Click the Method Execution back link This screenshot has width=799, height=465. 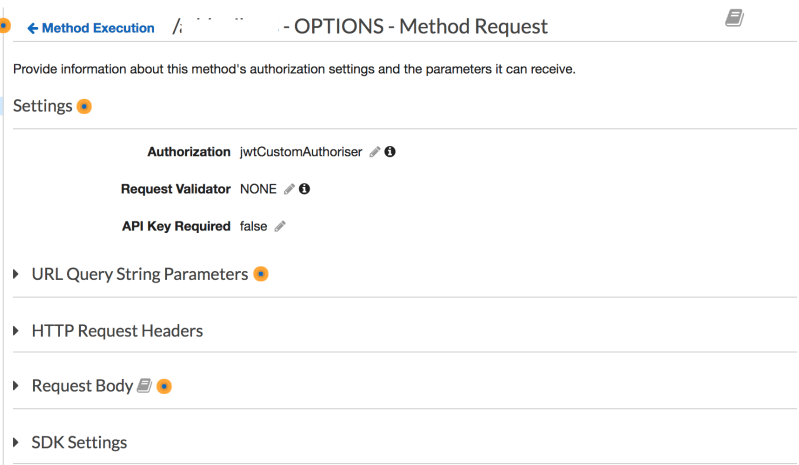pos(98,28)
